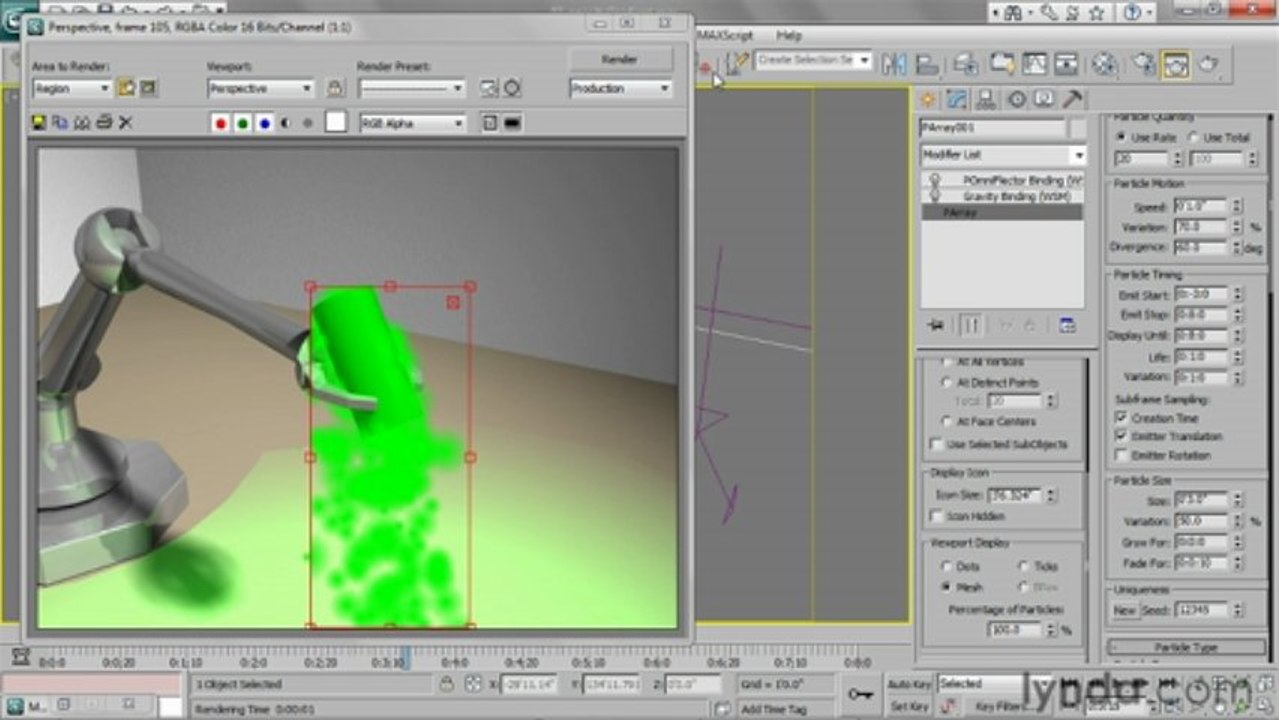Image resolution: width=1279 pixels, height=720 pixels.
Task: Open the Render Preset dropdown
Action: click(412, 88)
